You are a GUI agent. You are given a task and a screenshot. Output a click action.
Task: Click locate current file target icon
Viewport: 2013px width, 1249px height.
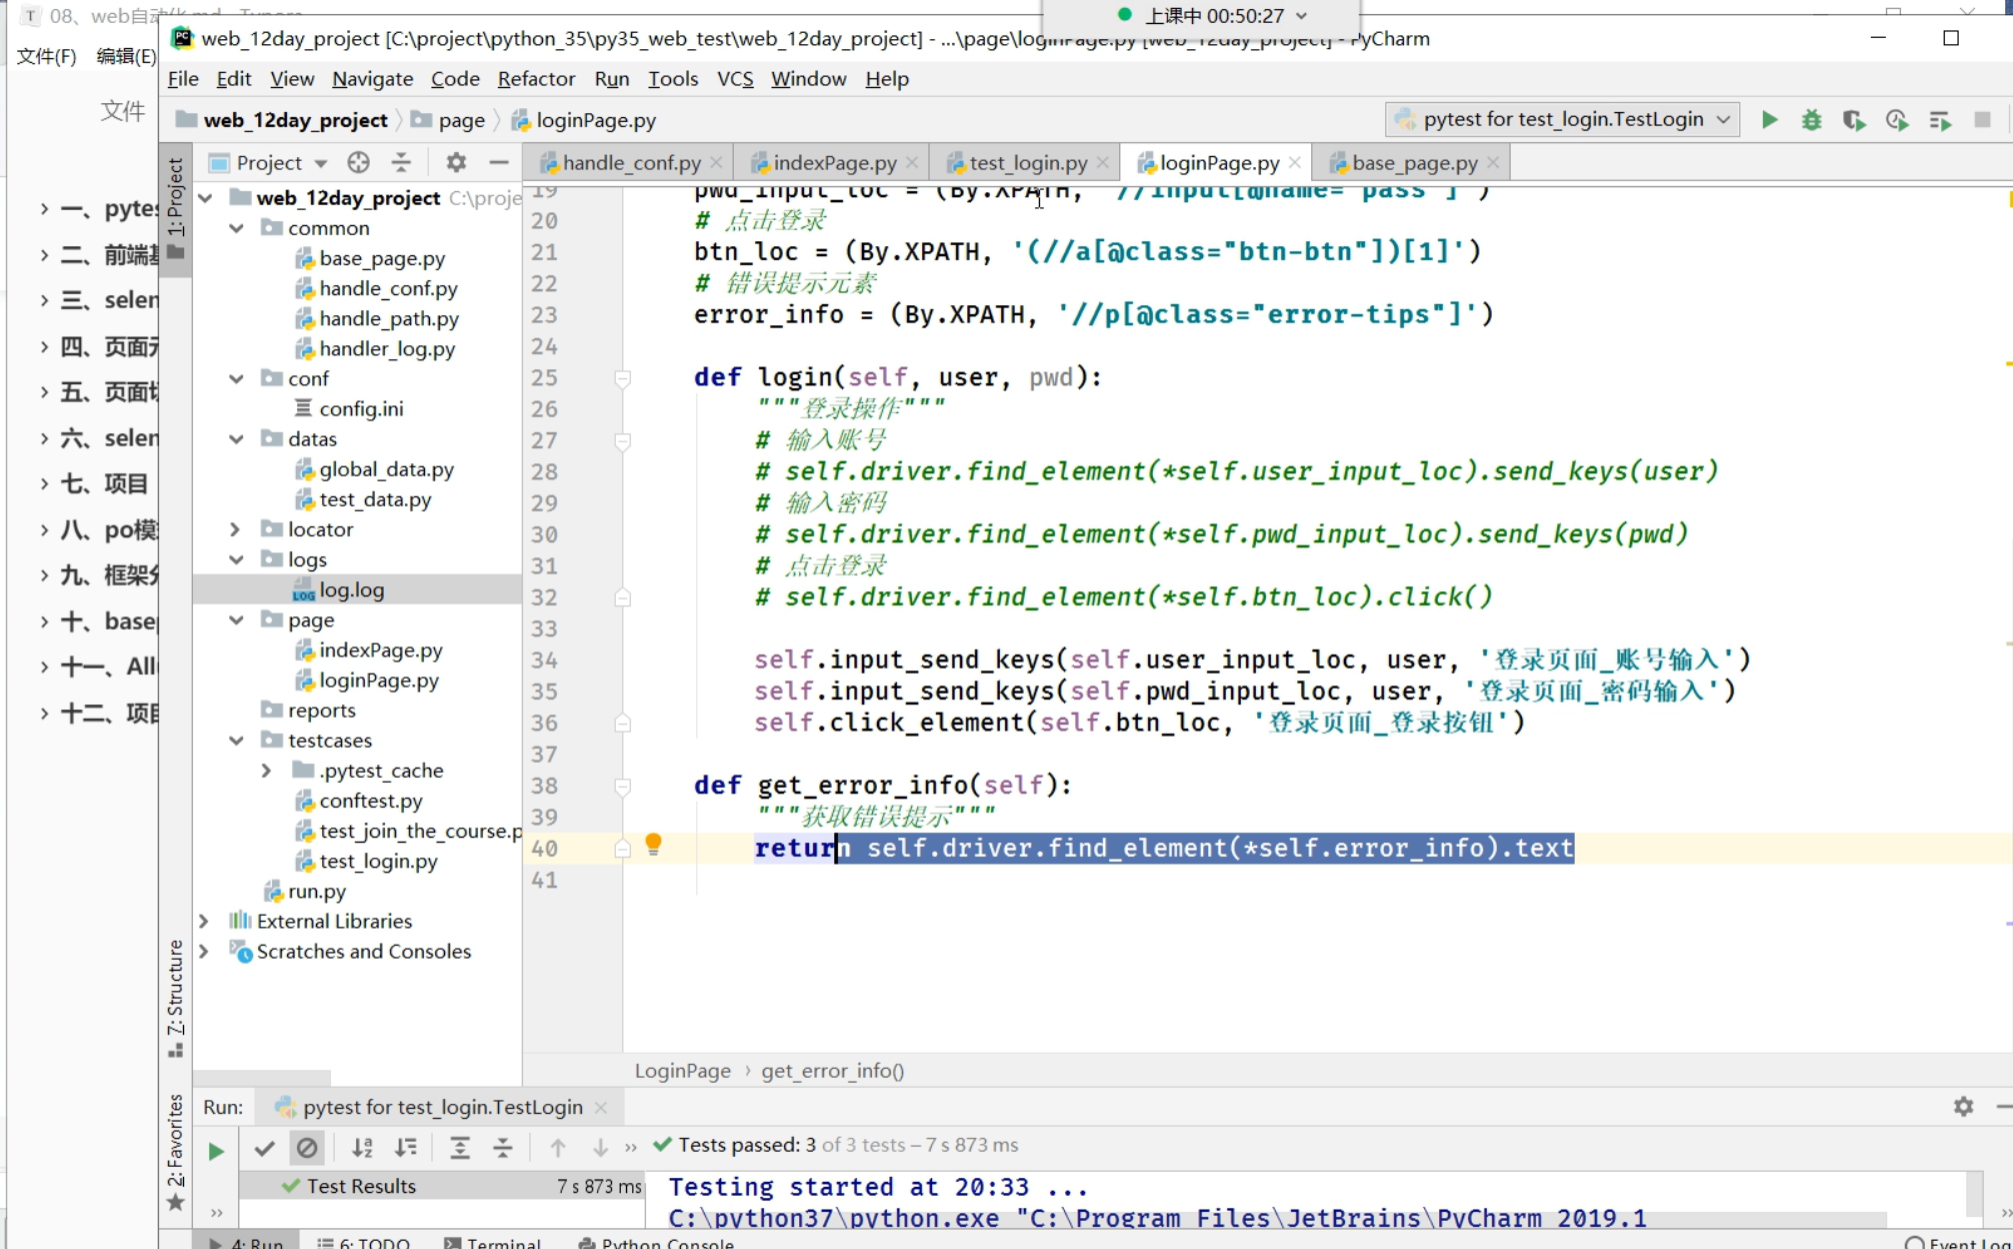(358, 162)
